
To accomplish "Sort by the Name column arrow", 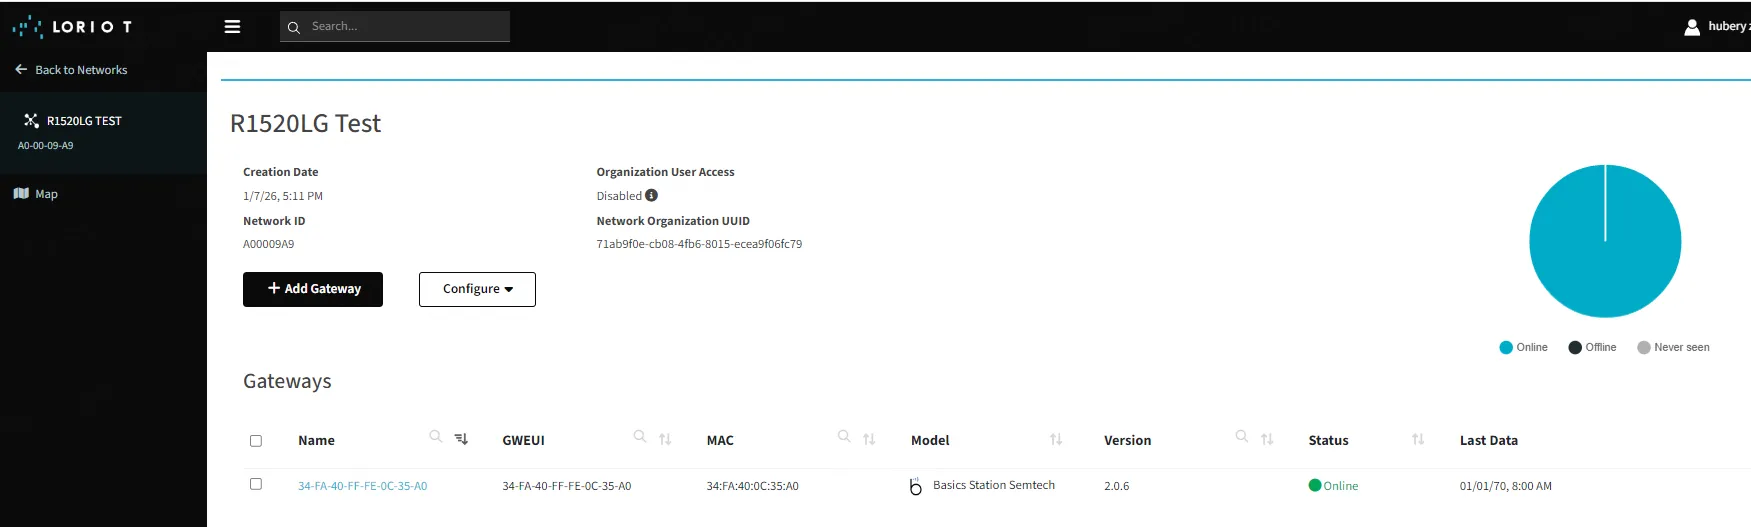I will coord(461,439).
